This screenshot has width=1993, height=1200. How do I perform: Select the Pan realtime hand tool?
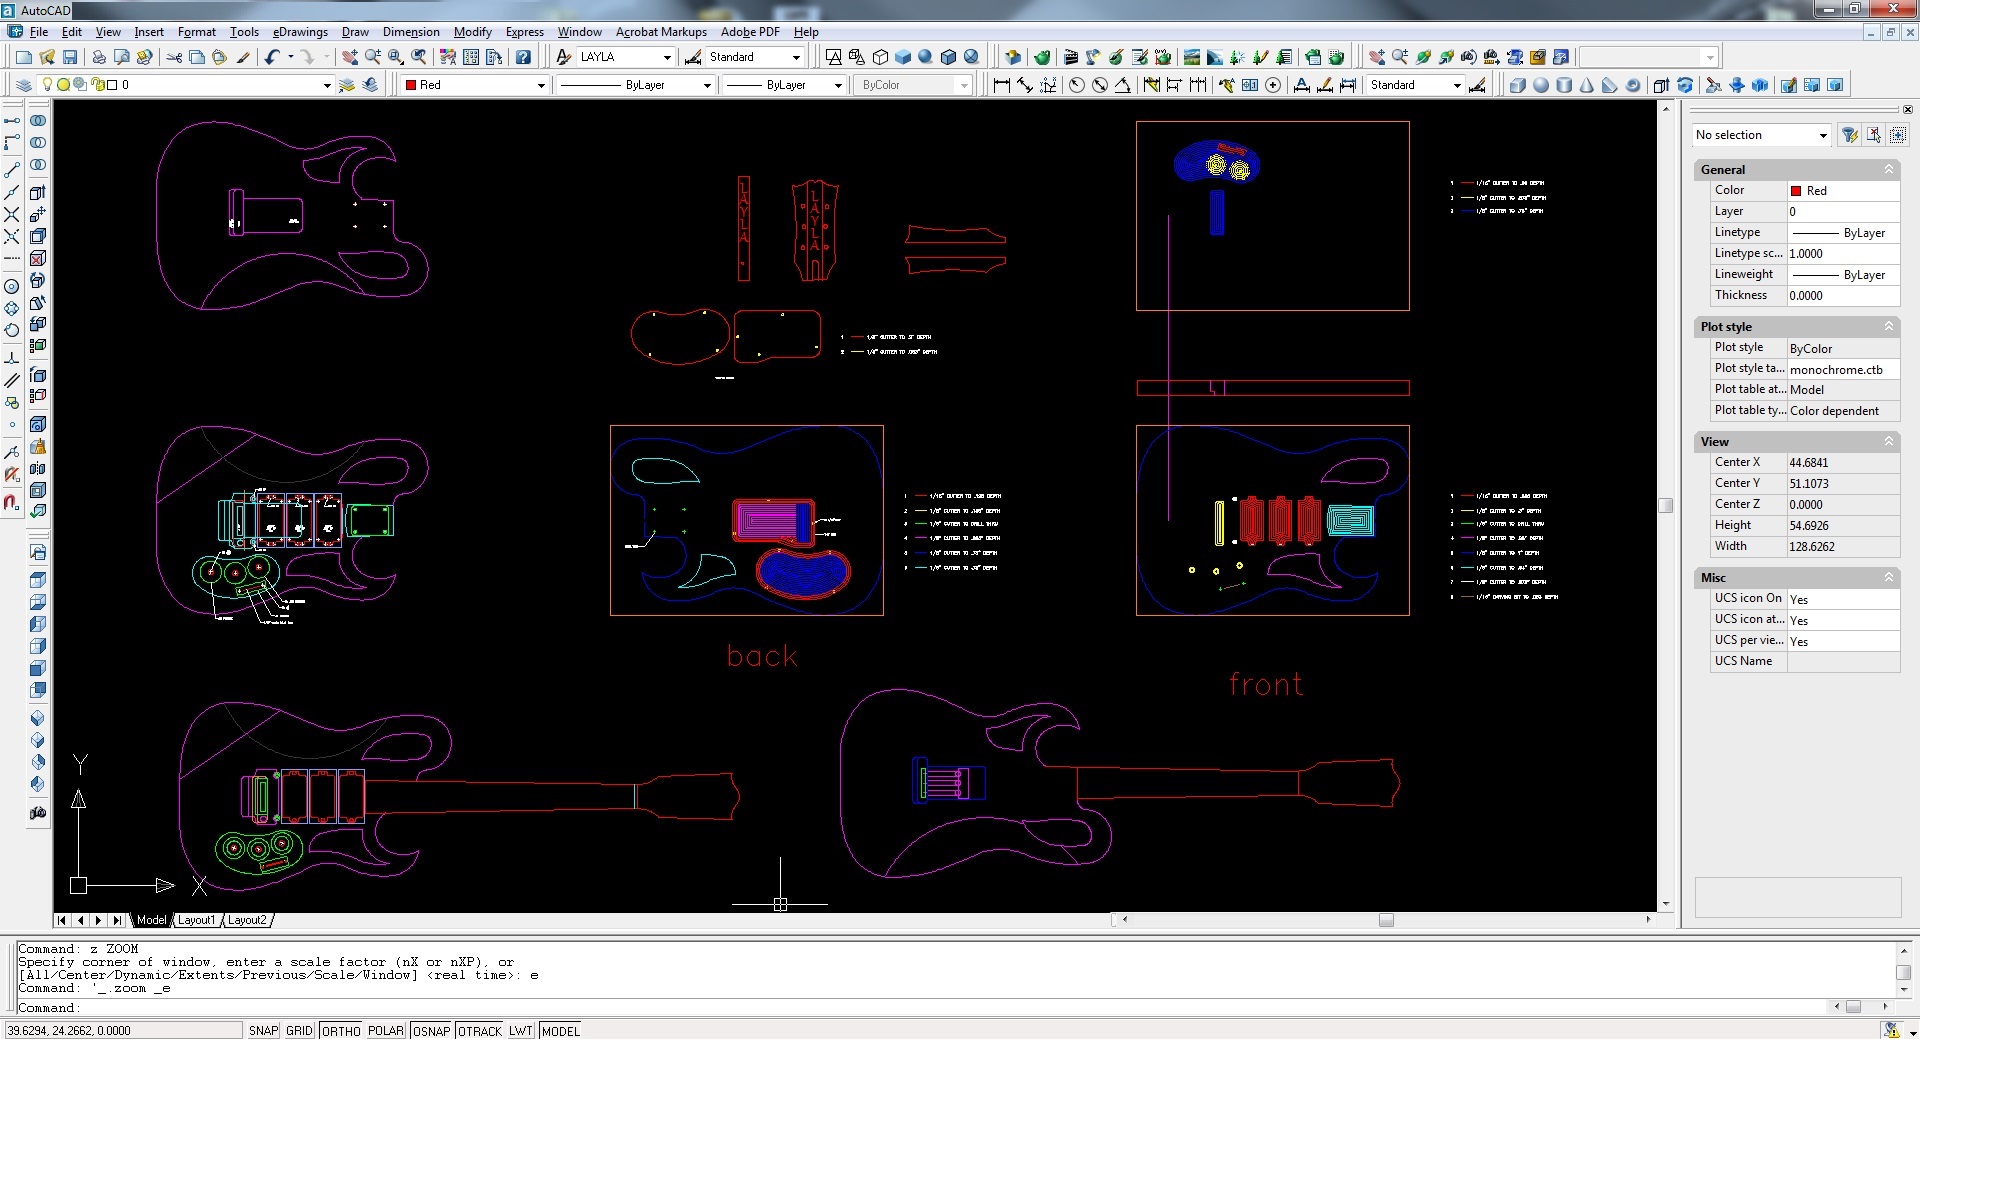click(x=349, y=57)
